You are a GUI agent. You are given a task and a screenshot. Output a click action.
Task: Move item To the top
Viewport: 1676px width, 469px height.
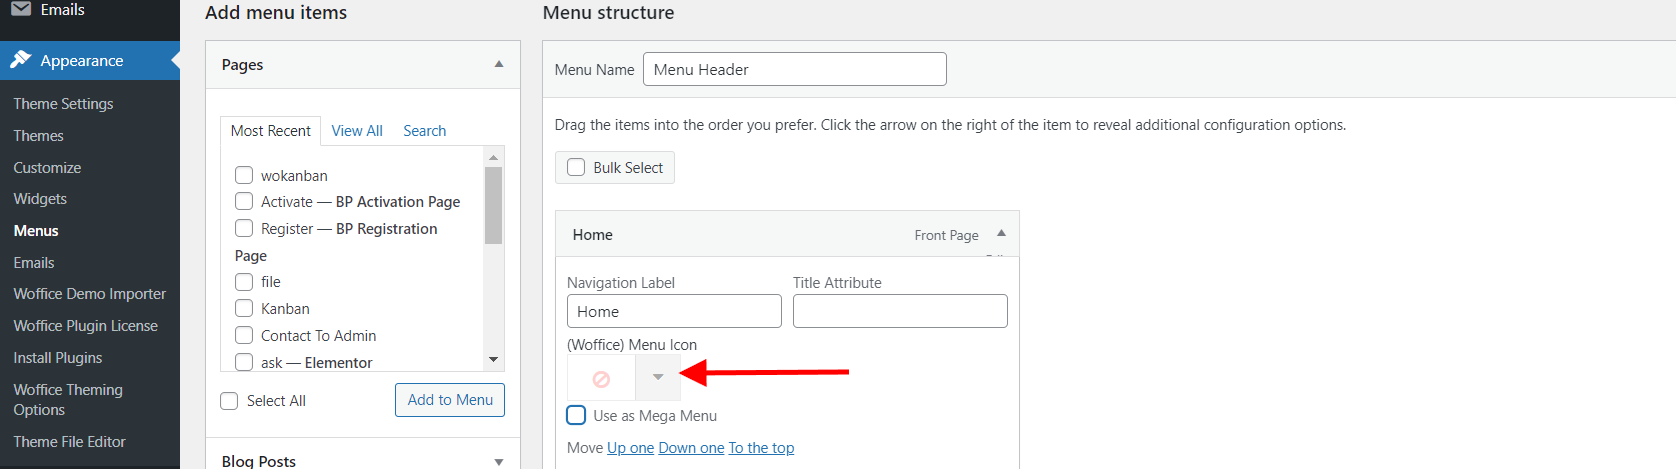pos(761,448)
